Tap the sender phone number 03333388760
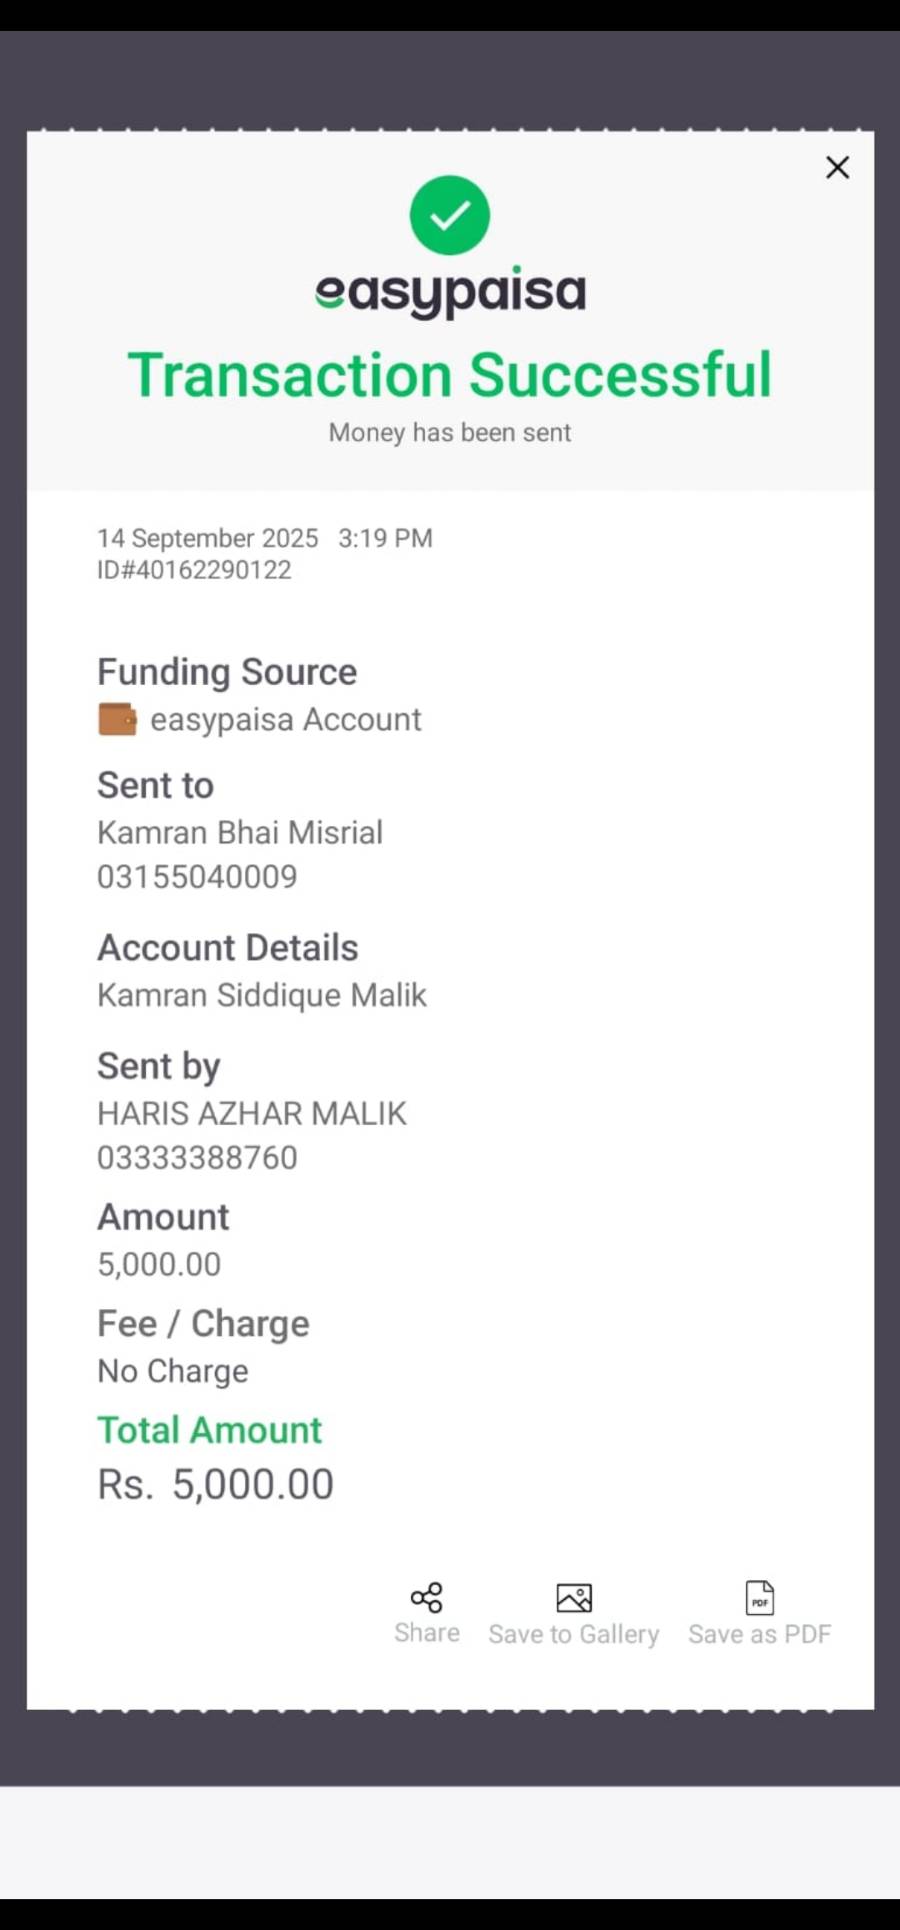Screen dimensions: 900x1930 point(197,1158)
